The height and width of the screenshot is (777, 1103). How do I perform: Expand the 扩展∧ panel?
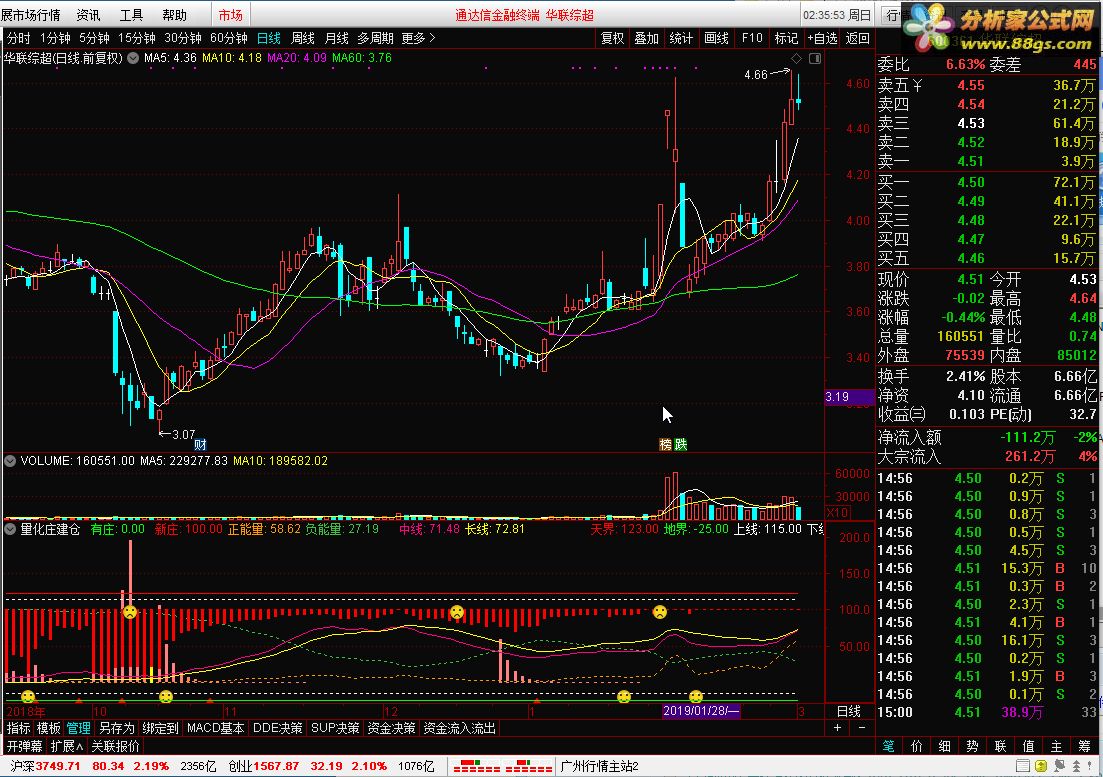pyautogui.click(x=67, y=746)
